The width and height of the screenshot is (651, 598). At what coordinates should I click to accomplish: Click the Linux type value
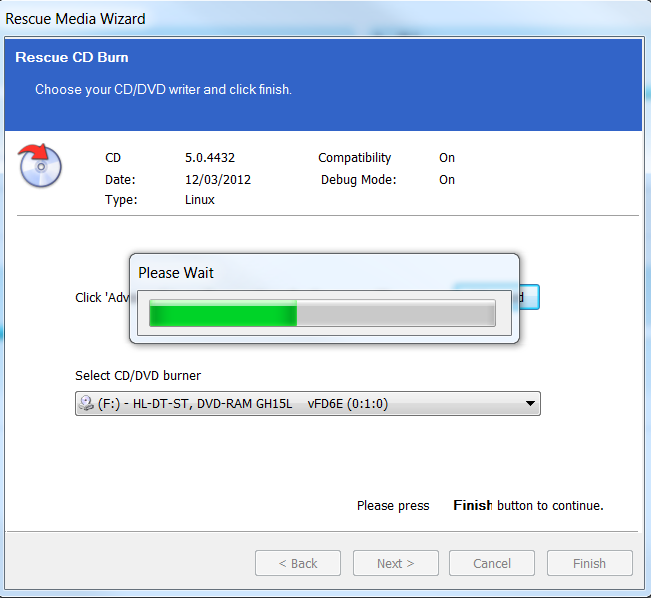200,200
